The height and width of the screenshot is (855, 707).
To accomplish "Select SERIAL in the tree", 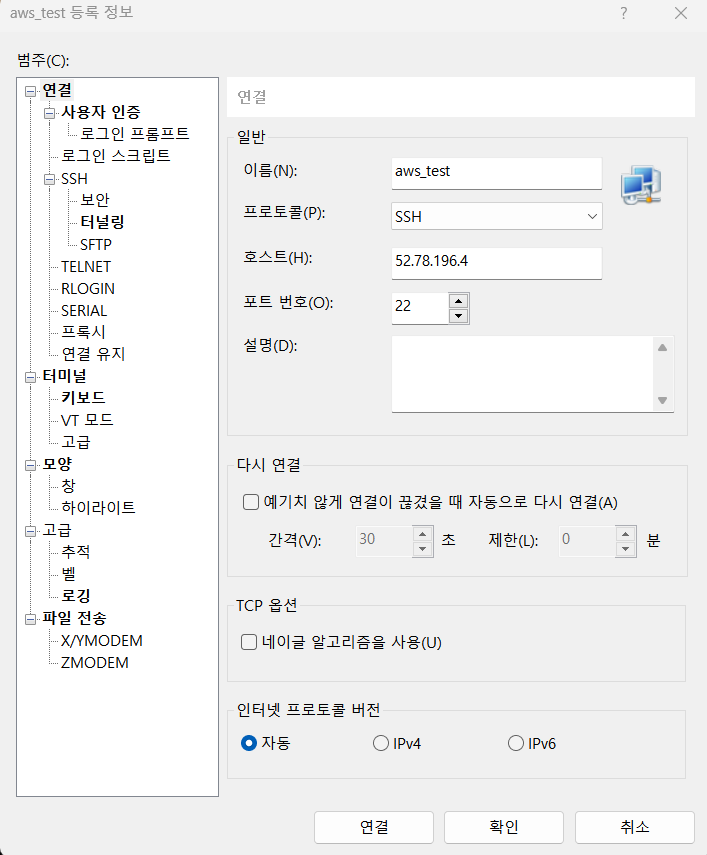I will point(84,311).
